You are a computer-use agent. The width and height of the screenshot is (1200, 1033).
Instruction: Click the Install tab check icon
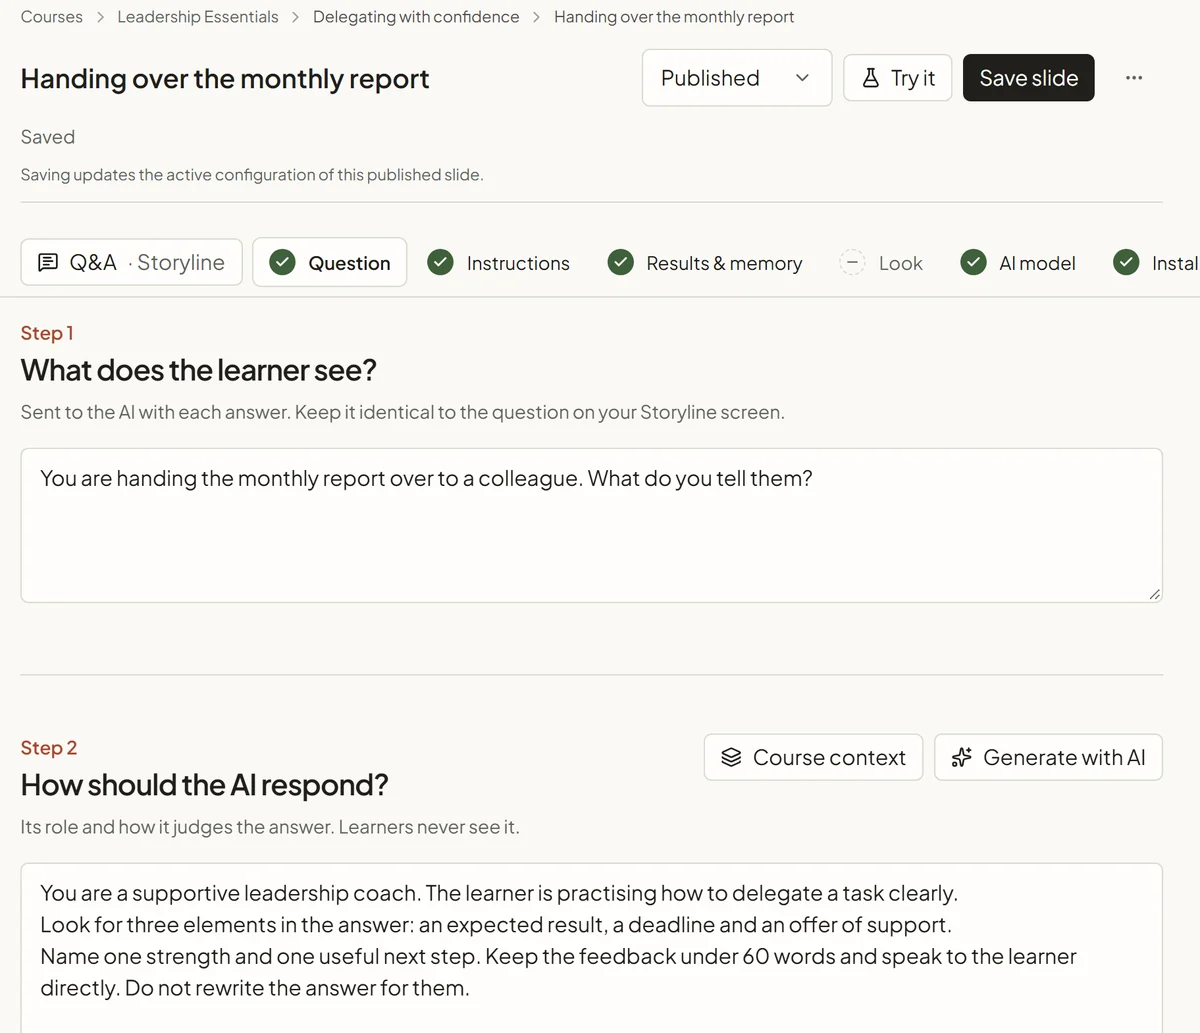click(x=1126, y=263)
